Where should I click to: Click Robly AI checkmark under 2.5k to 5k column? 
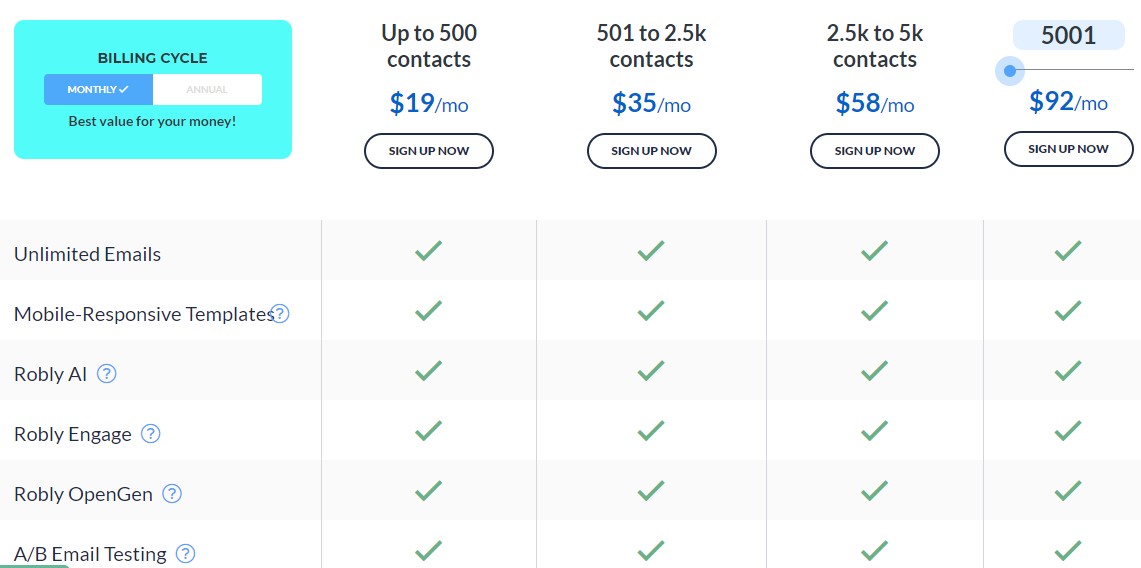coord(874,371)
